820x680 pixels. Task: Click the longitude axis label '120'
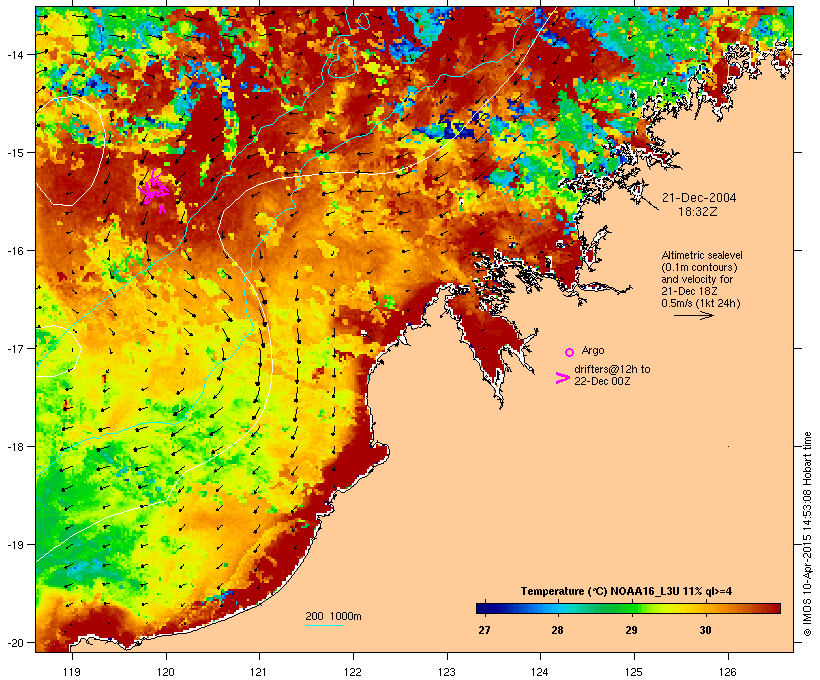[x=166, y=672]
